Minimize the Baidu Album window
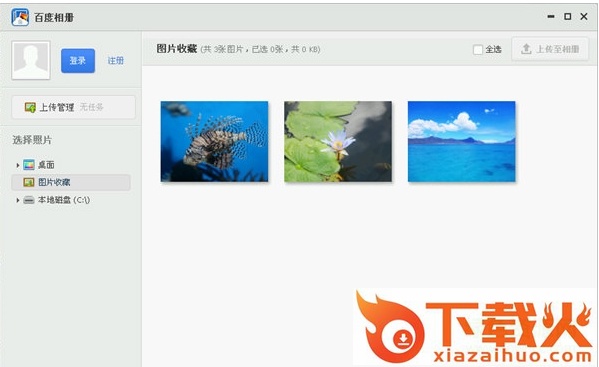The height and width of the screenshot is (367, 599). tap(550, 16)
